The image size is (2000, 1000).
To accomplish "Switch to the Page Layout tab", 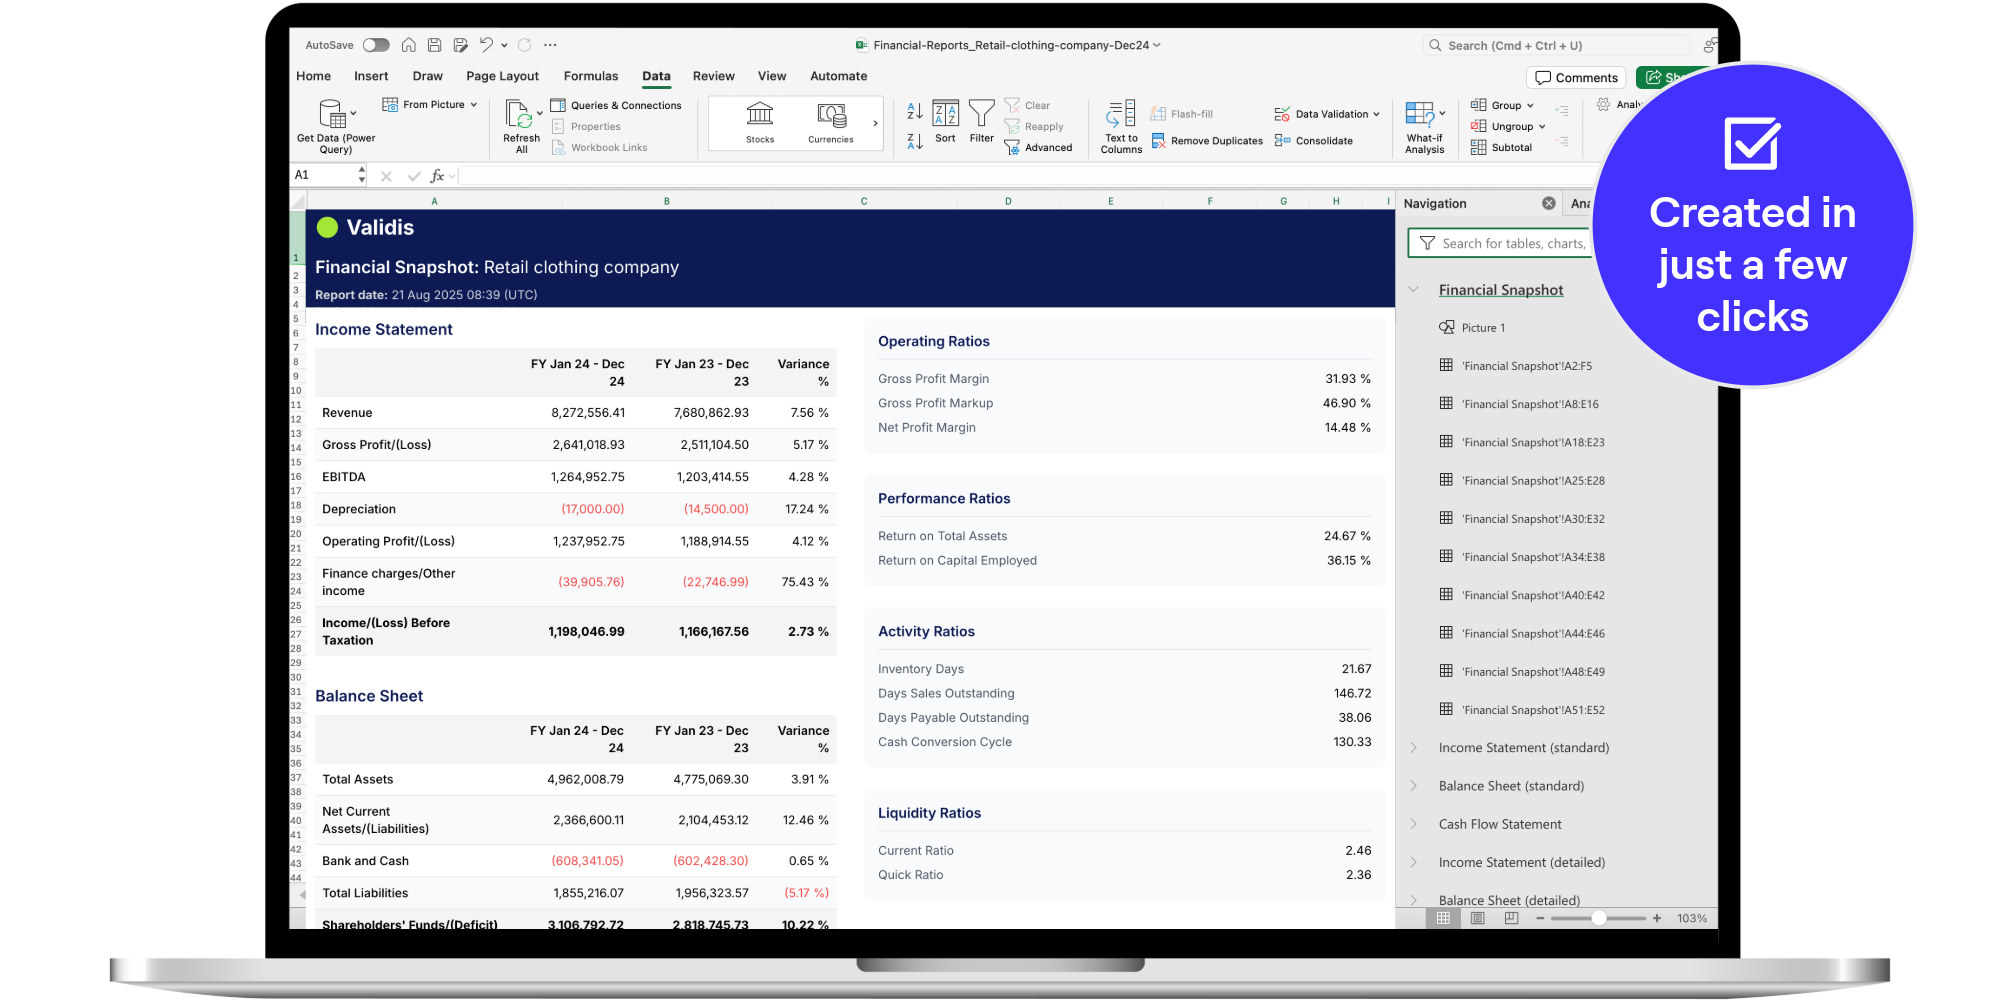I will point(502,76).
